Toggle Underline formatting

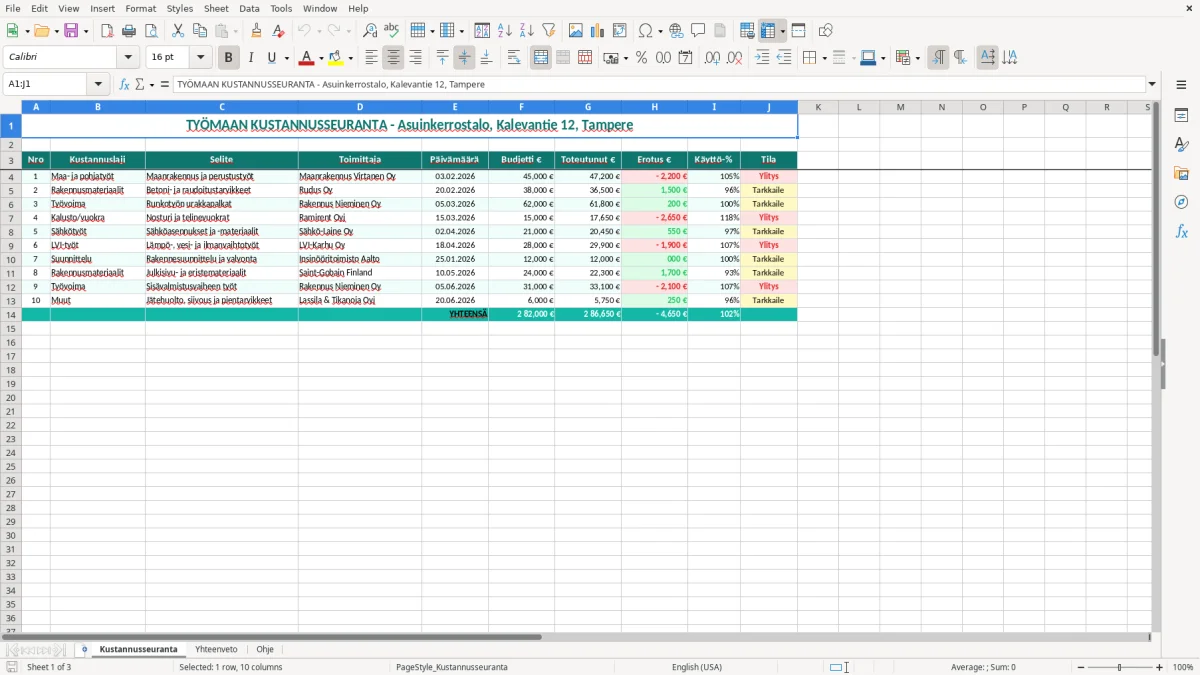[x=271, y=58]
